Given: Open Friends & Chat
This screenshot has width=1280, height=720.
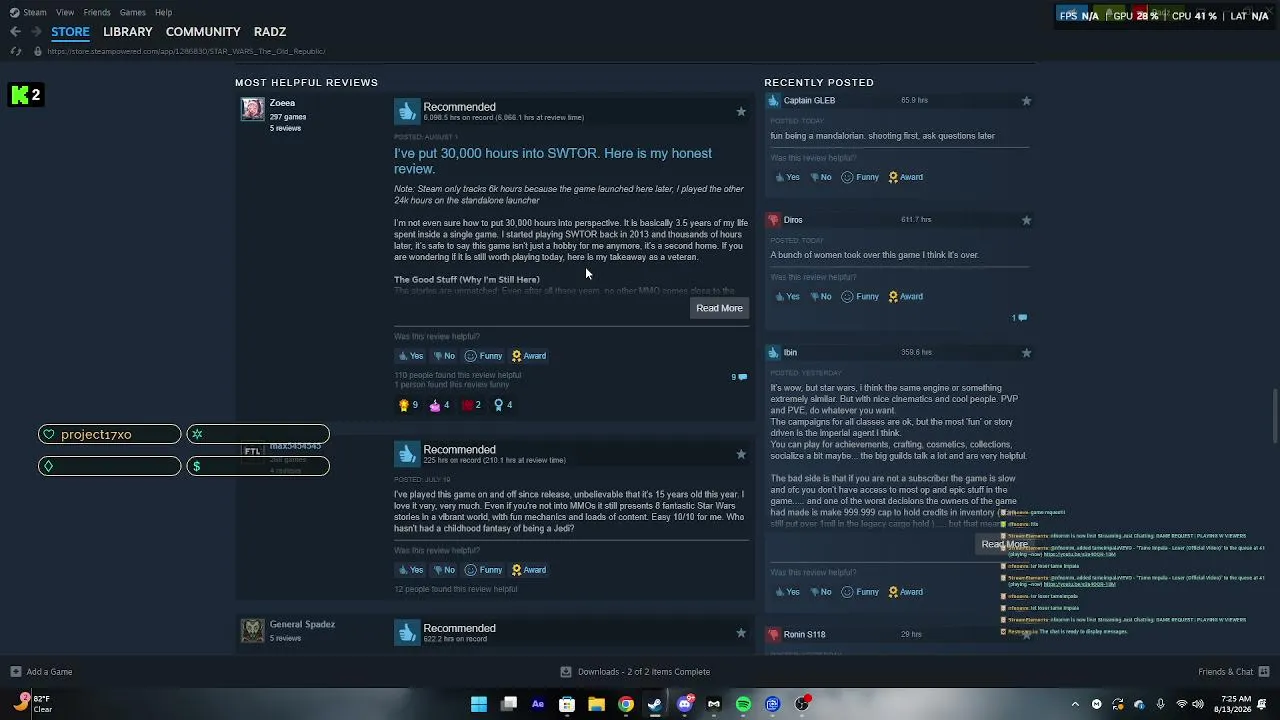Looking at the screenshot, I should click(1233, 672).
